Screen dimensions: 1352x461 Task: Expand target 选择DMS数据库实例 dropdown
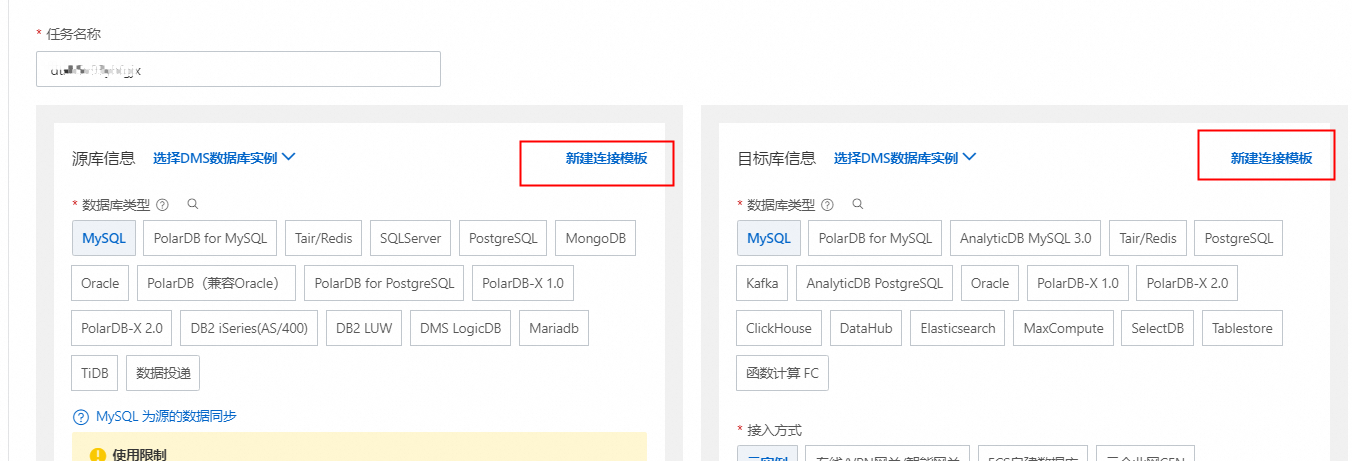point(905,157)
